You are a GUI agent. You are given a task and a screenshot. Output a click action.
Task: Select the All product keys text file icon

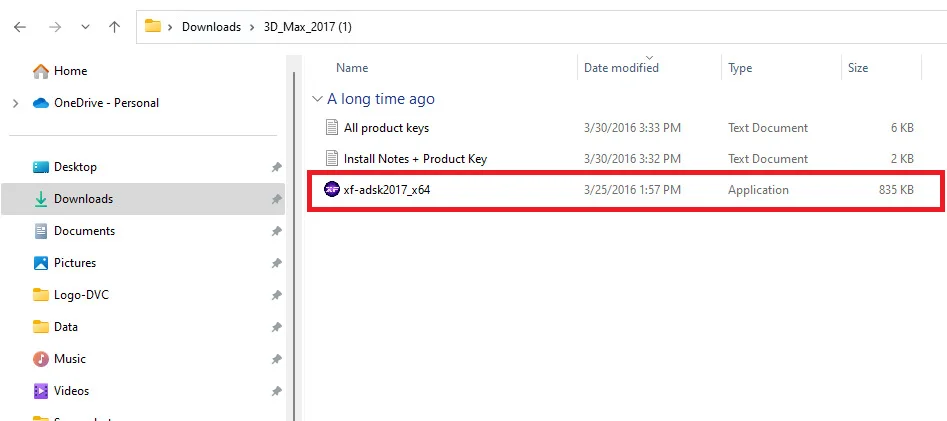pos(332,127)
